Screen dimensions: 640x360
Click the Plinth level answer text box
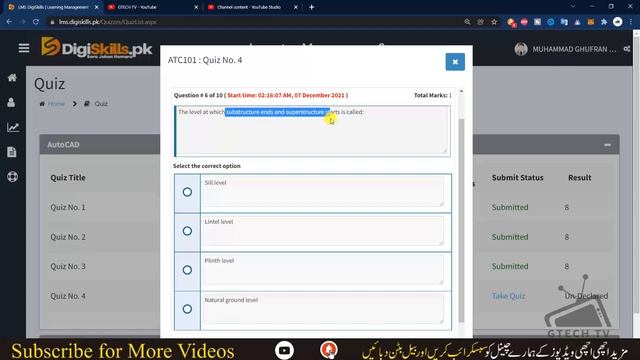324,269
